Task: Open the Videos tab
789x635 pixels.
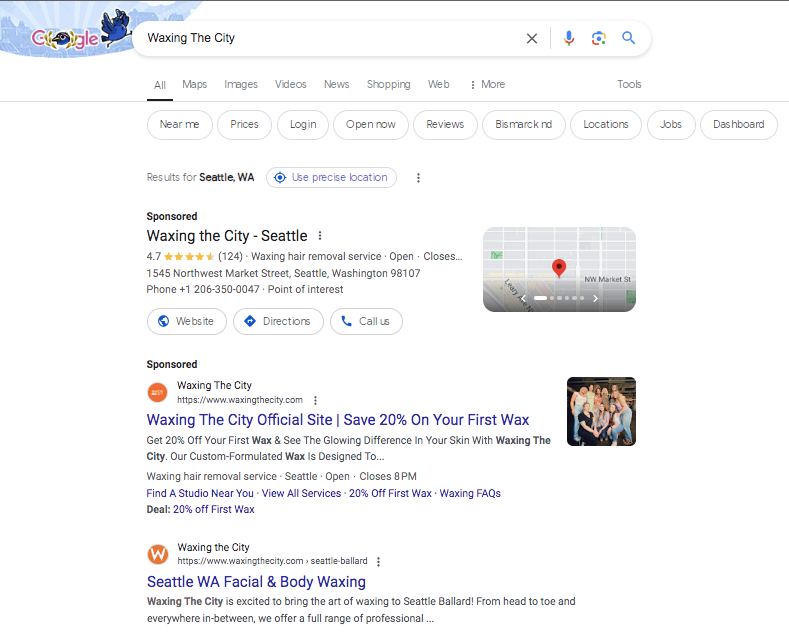Action: (290, 85)
